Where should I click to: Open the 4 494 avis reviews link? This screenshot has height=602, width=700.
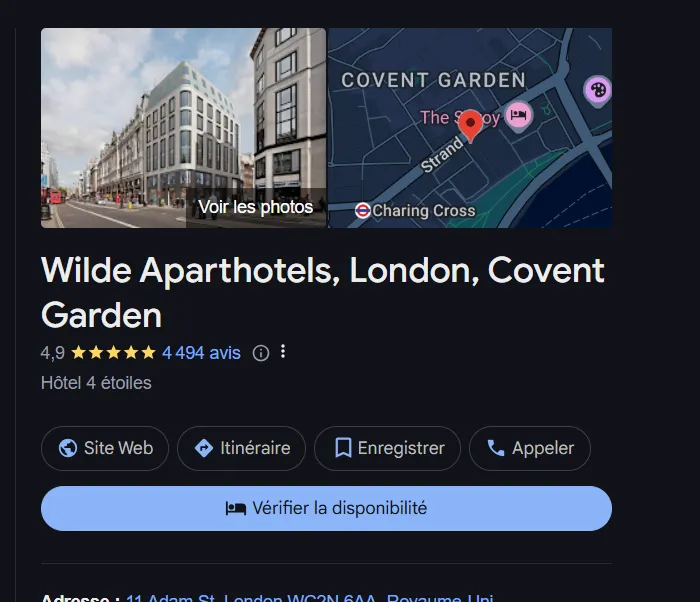[x=201, y=353]
